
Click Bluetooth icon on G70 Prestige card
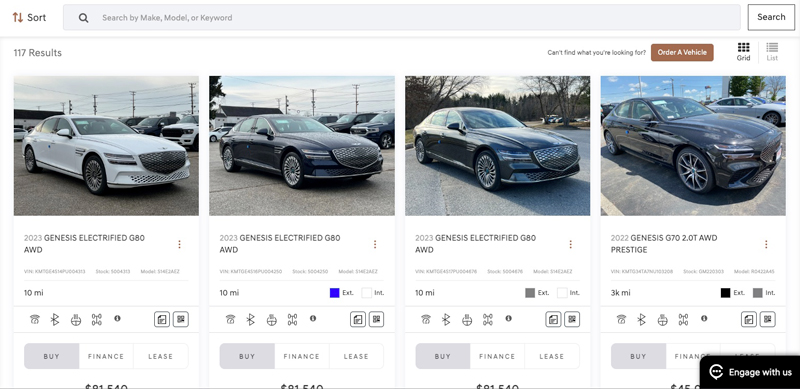[641, 320]
